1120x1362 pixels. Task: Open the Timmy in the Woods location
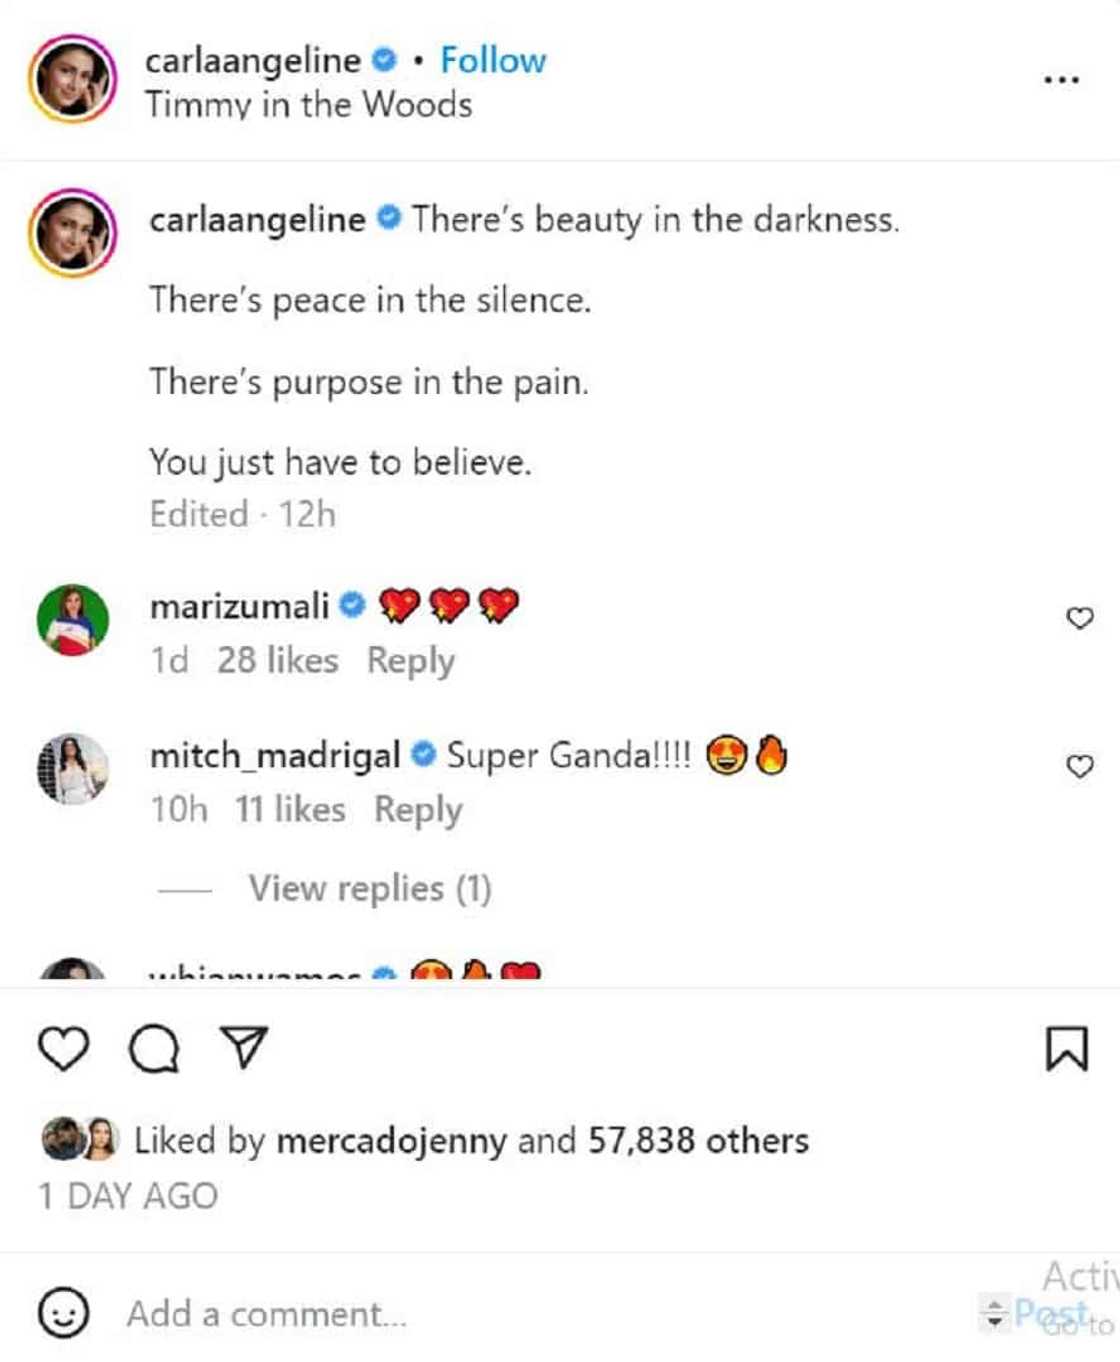click(x=308, y=105)
